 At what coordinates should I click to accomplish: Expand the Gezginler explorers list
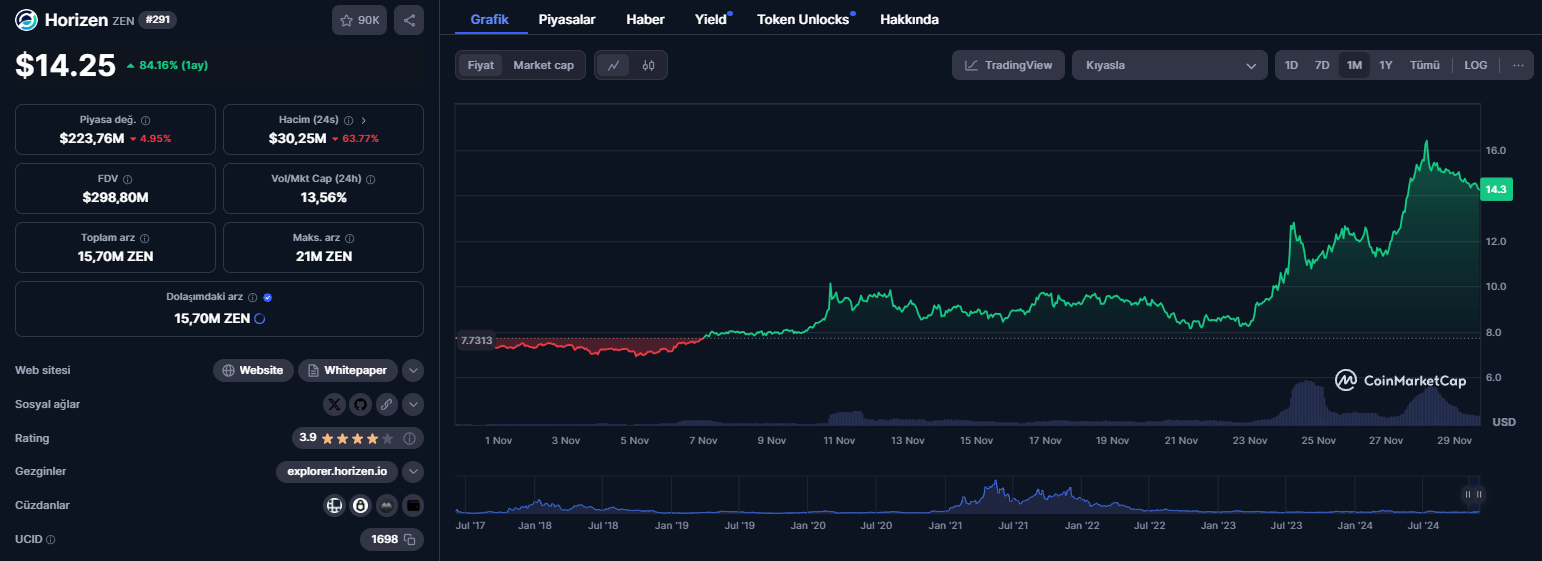coord(412,471)
